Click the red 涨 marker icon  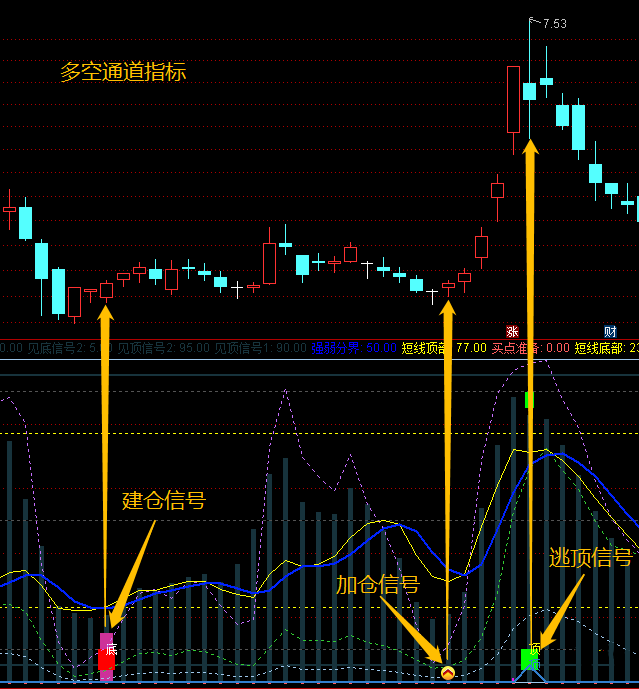[512, 332]
